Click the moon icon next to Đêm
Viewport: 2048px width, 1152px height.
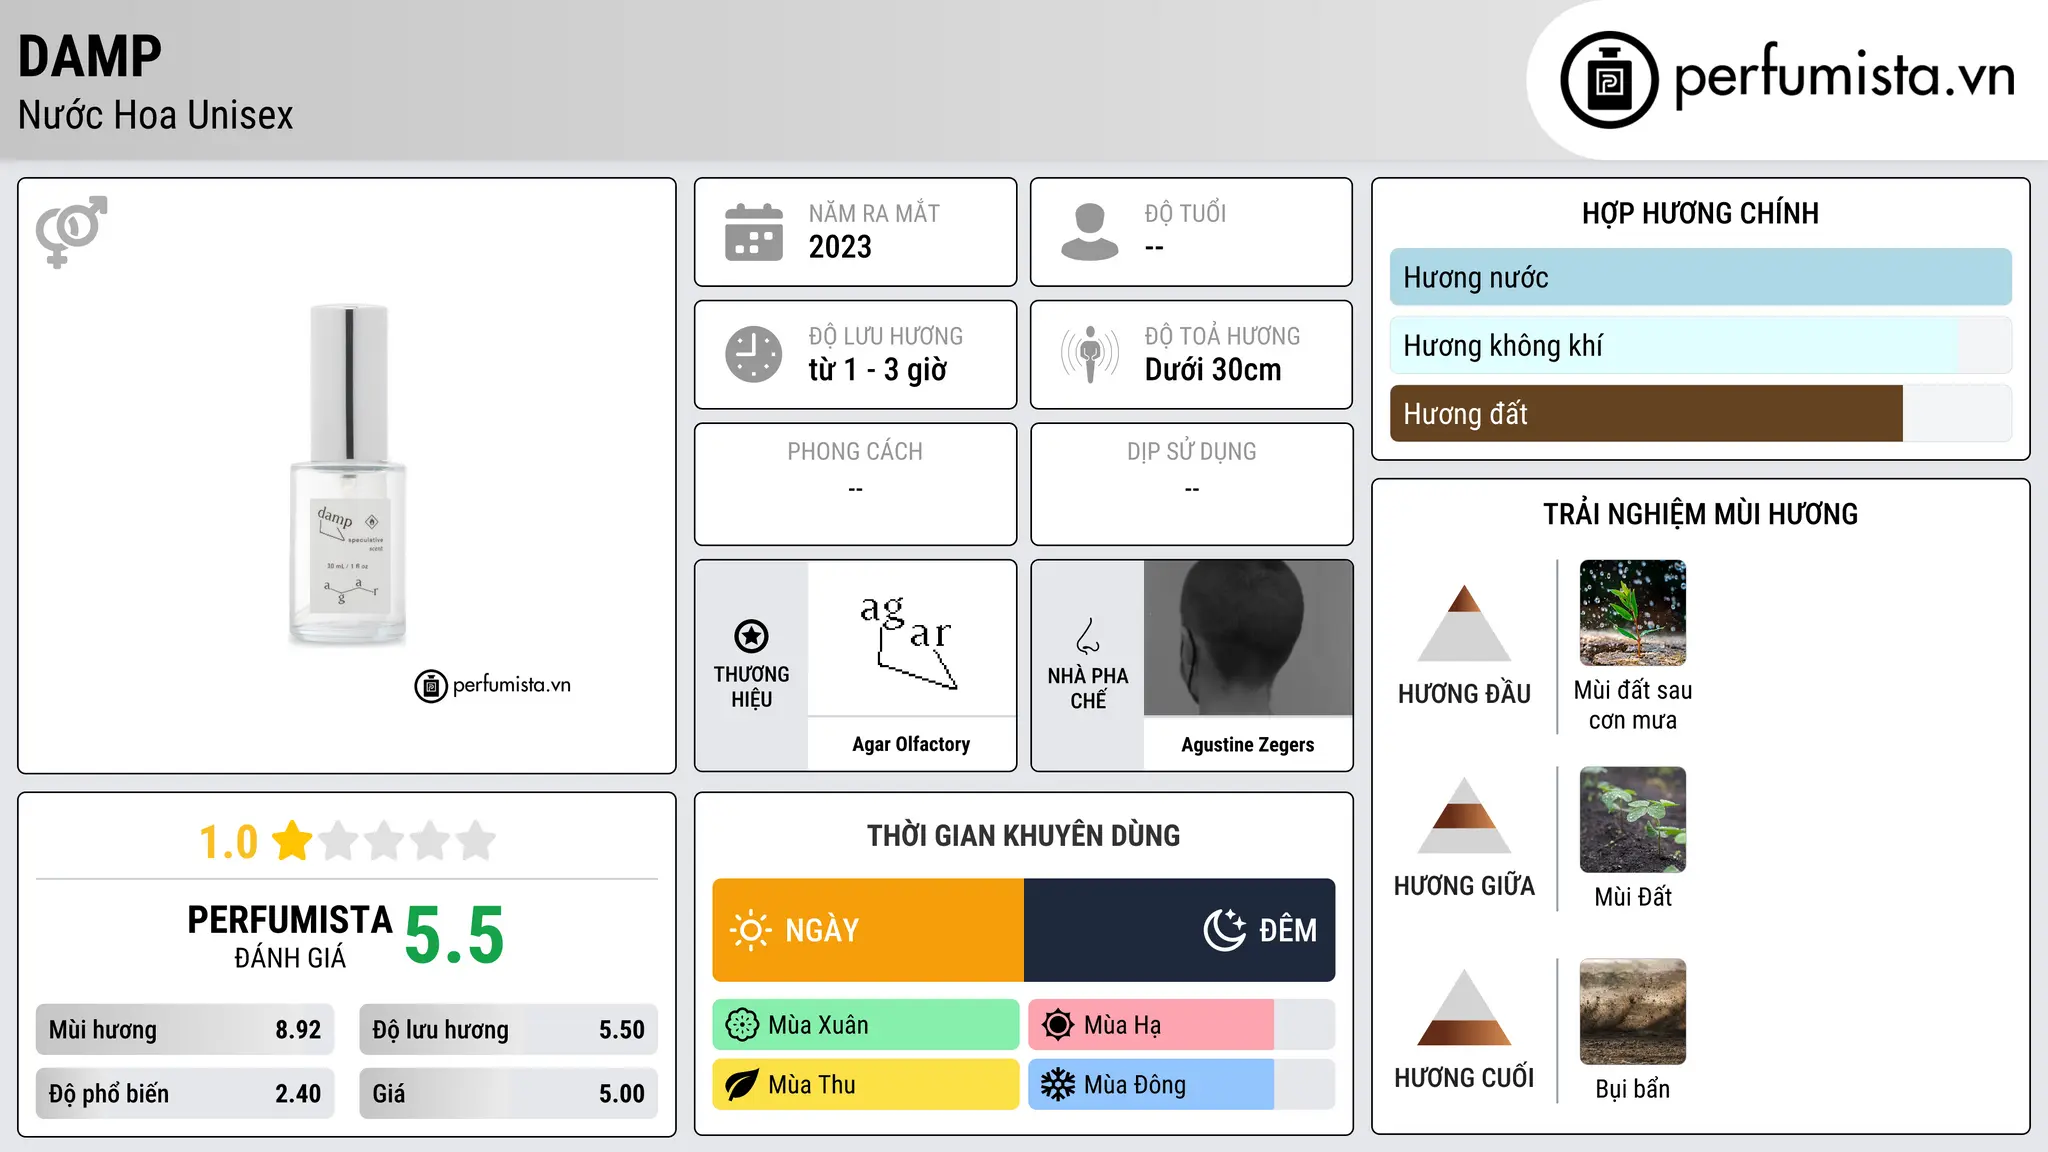(x=1225, y=930)
